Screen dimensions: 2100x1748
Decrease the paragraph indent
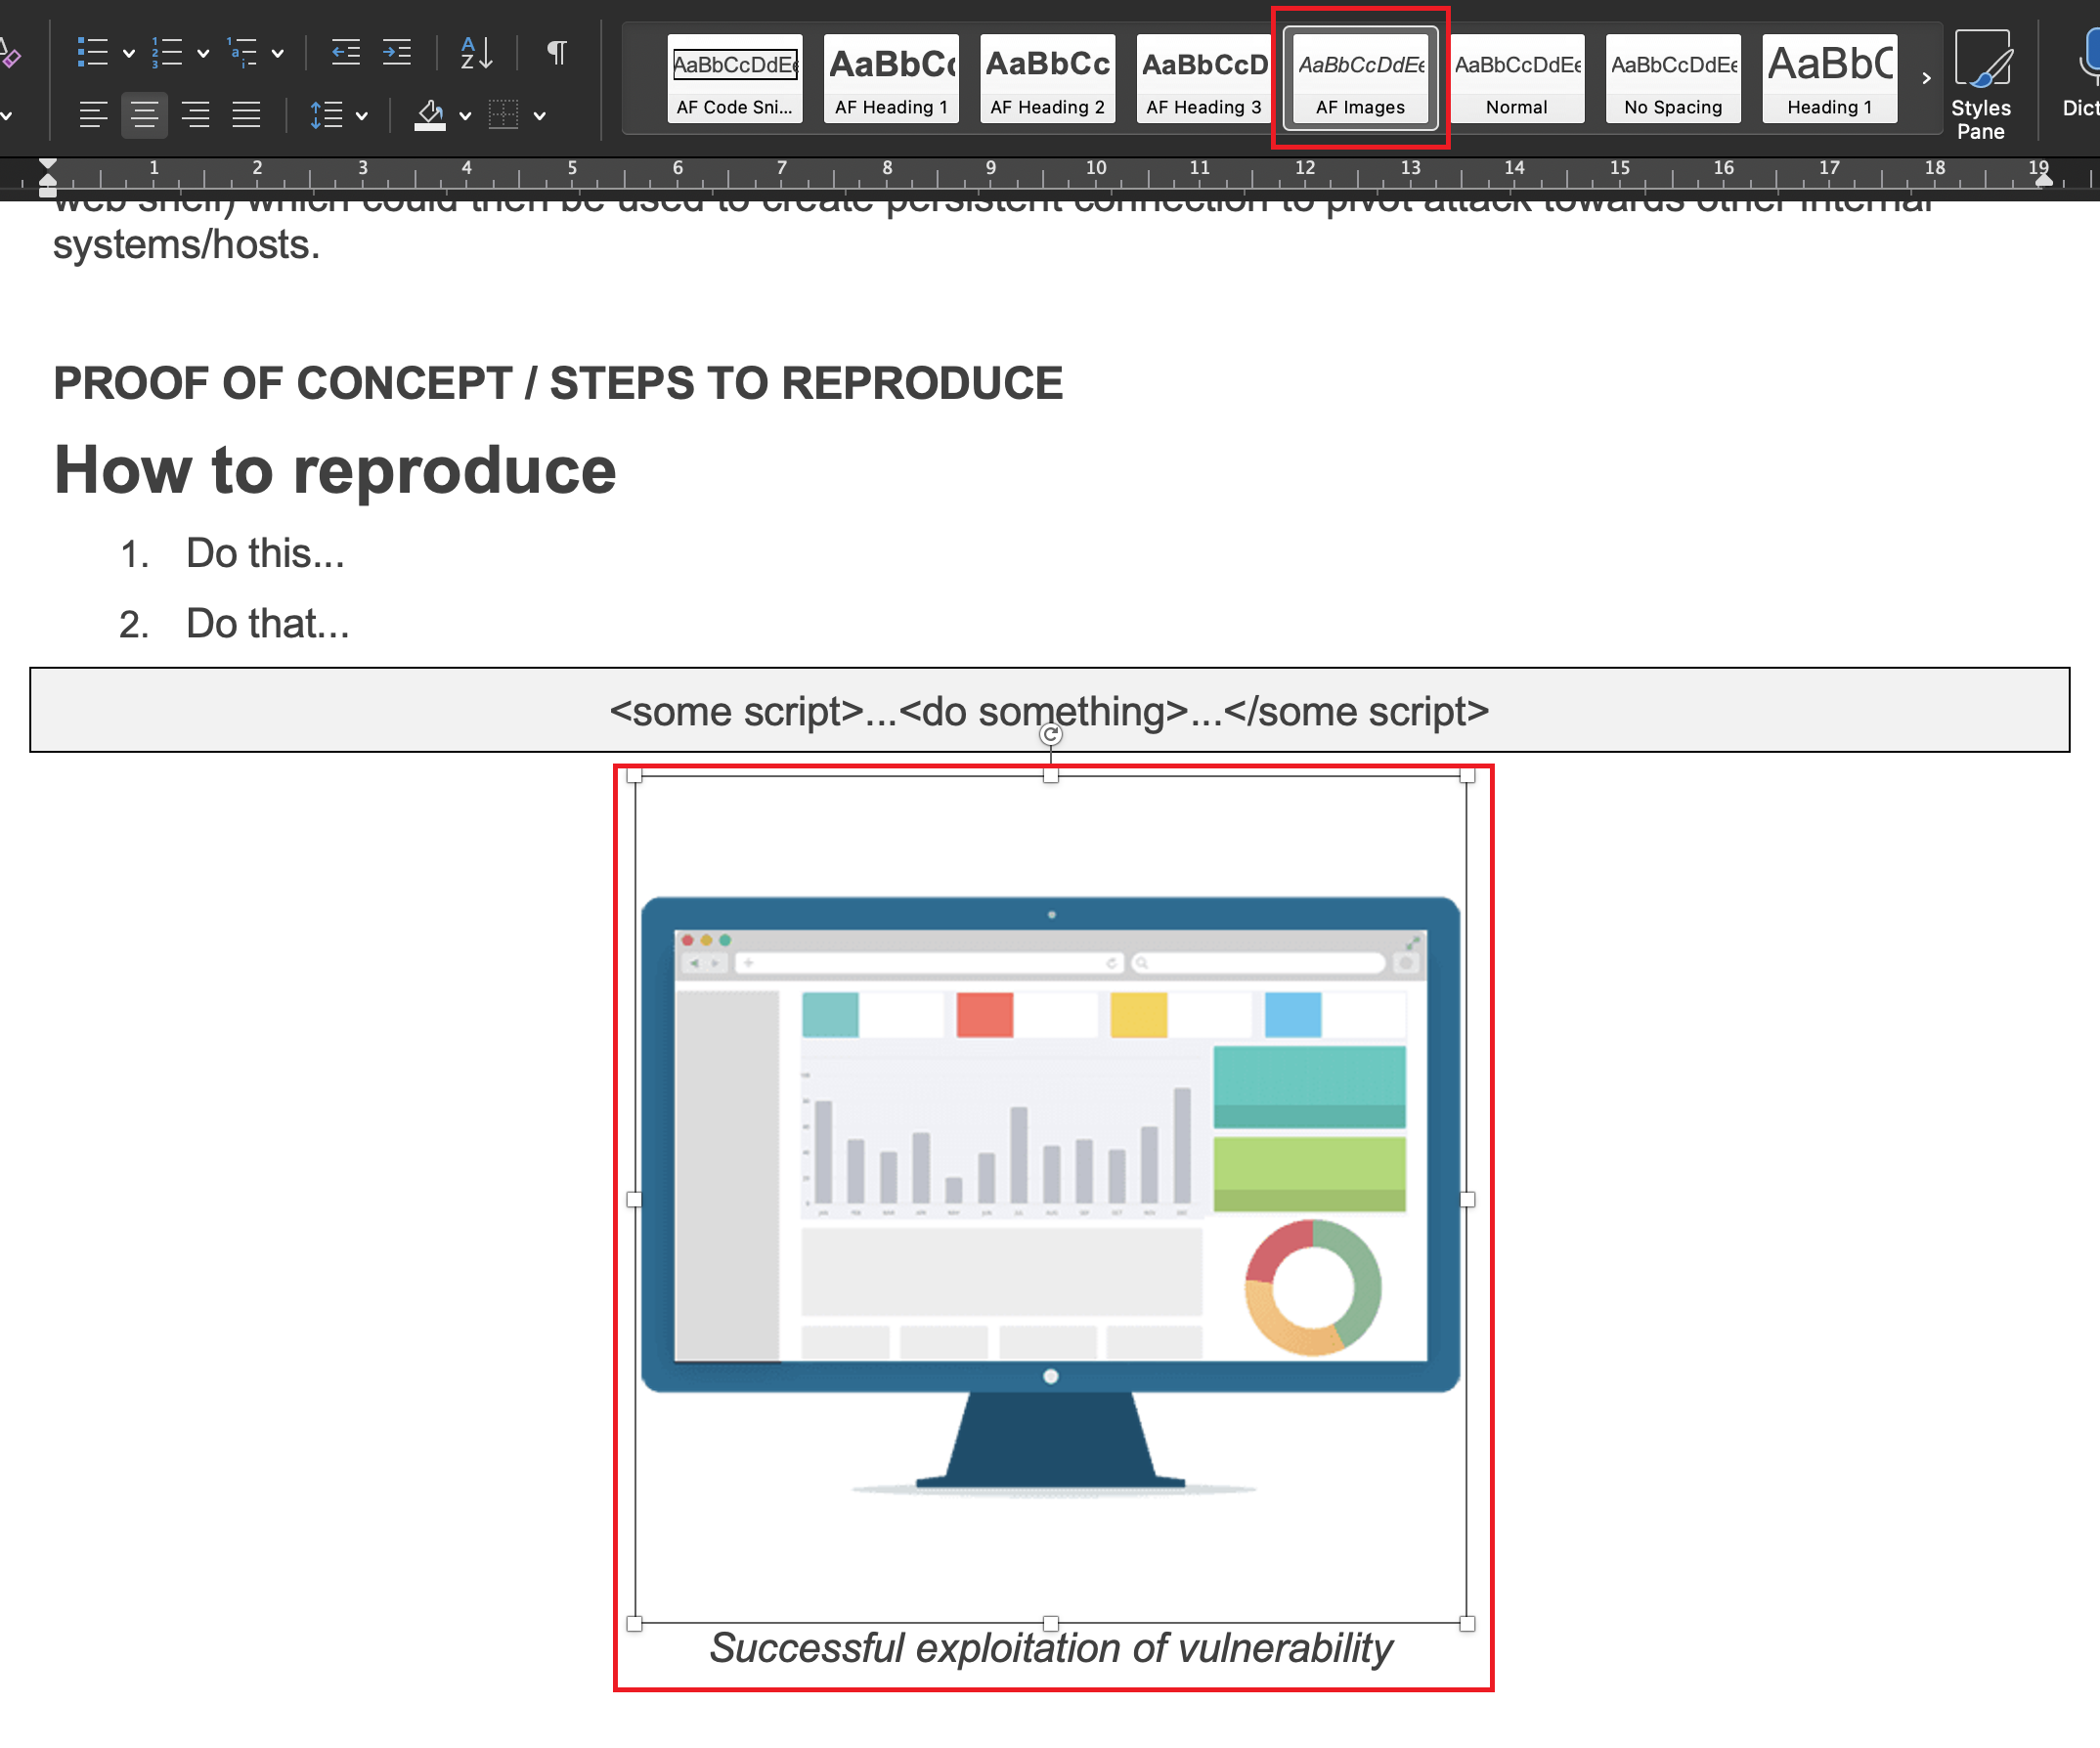[x=345, y=52]
